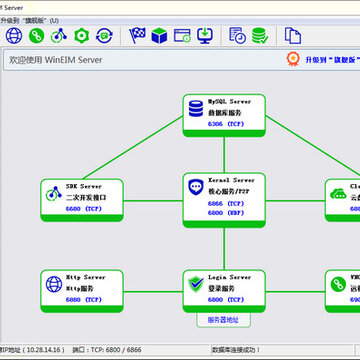
Task: Click the 欢迎使用 WinEIM Server banner text
Action: point(56,60)
